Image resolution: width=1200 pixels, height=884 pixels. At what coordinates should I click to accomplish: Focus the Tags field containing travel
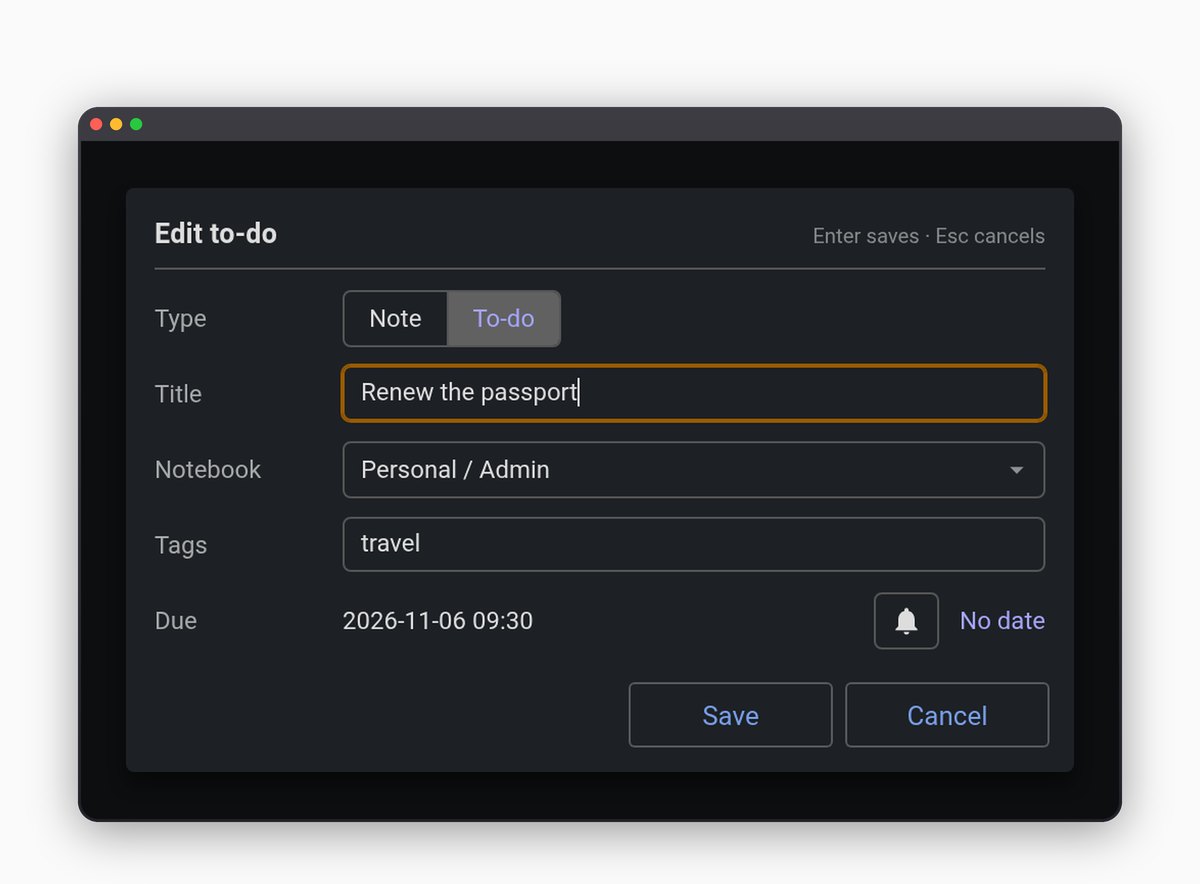(x=694, y=544)
